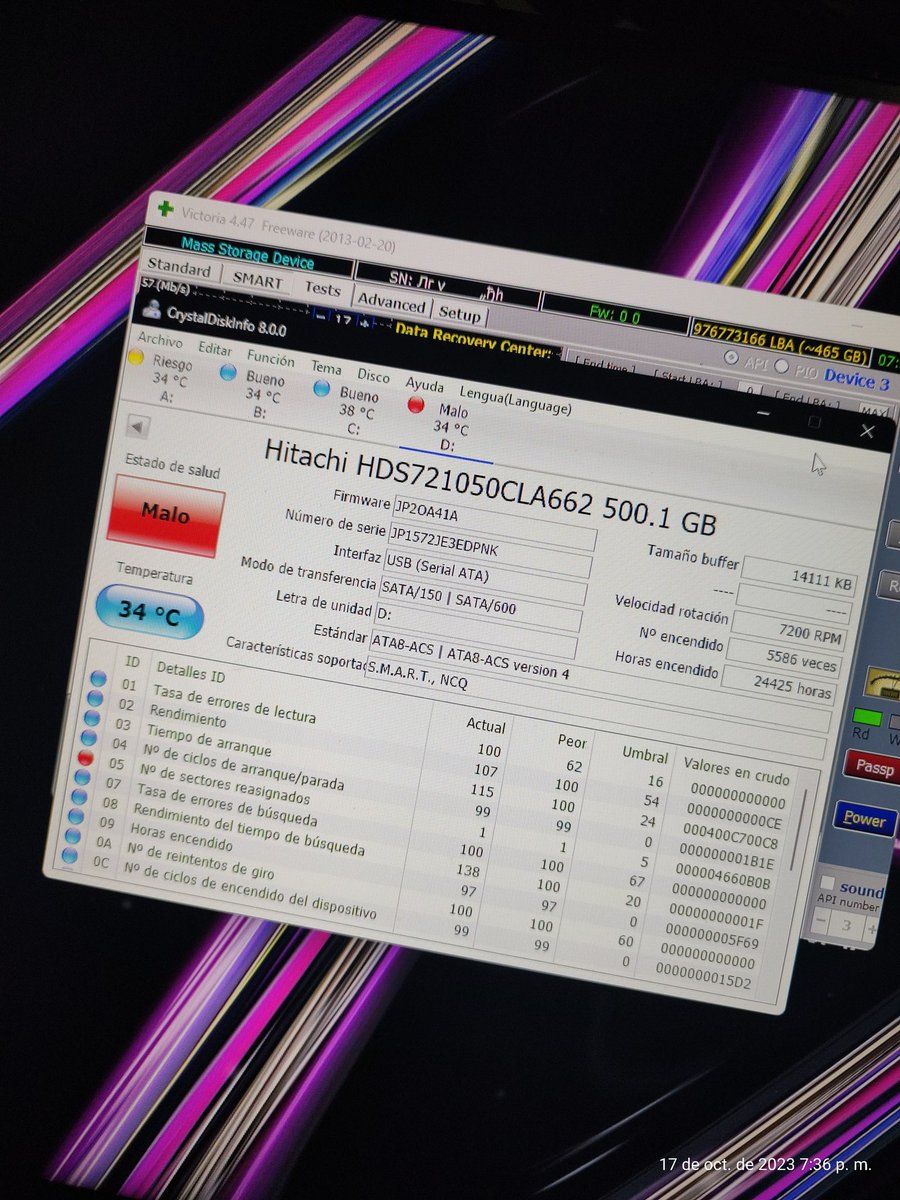The width and height of the screenshot is (900, 1200).
Task: Toggle the sound checkbox in Victoria
Action: pyautogui.click(x=827, y=883)
